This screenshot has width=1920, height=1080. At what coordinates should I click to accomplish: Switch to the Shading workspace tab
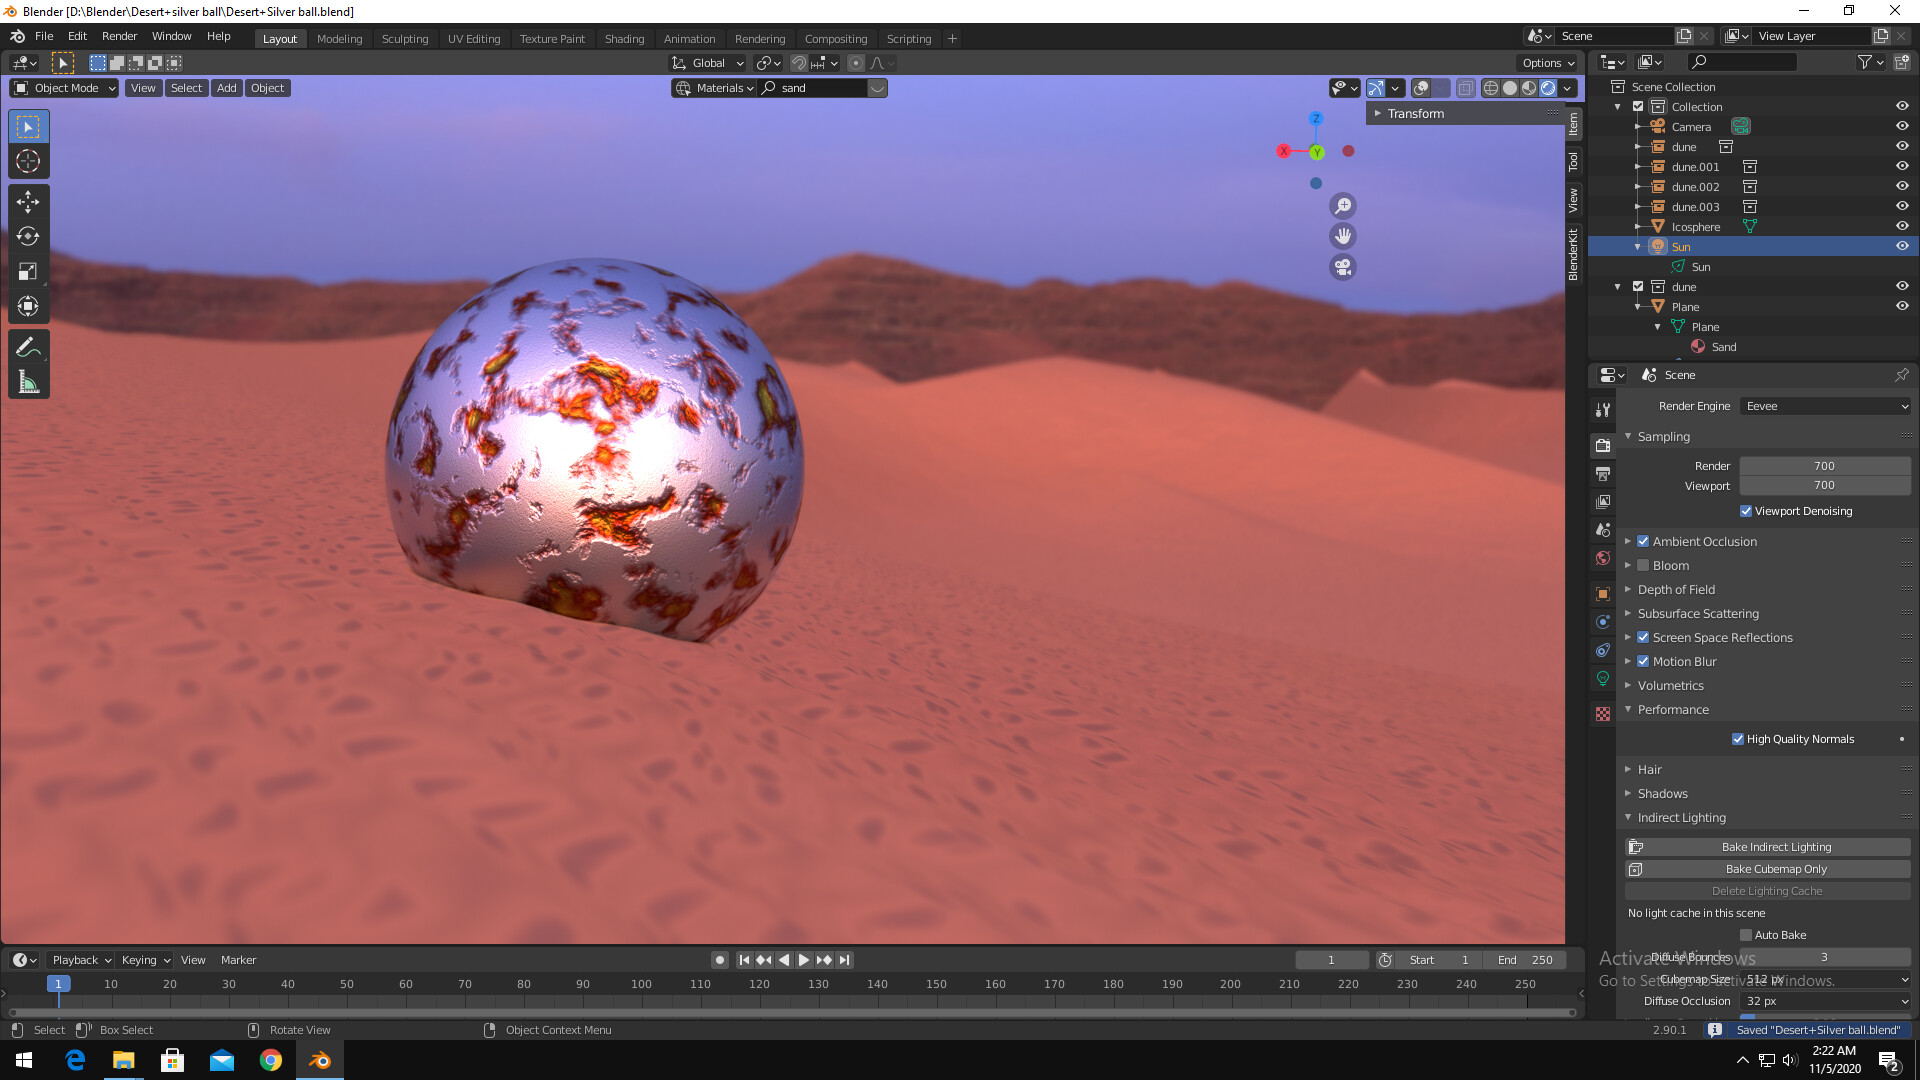pos(624,38)
